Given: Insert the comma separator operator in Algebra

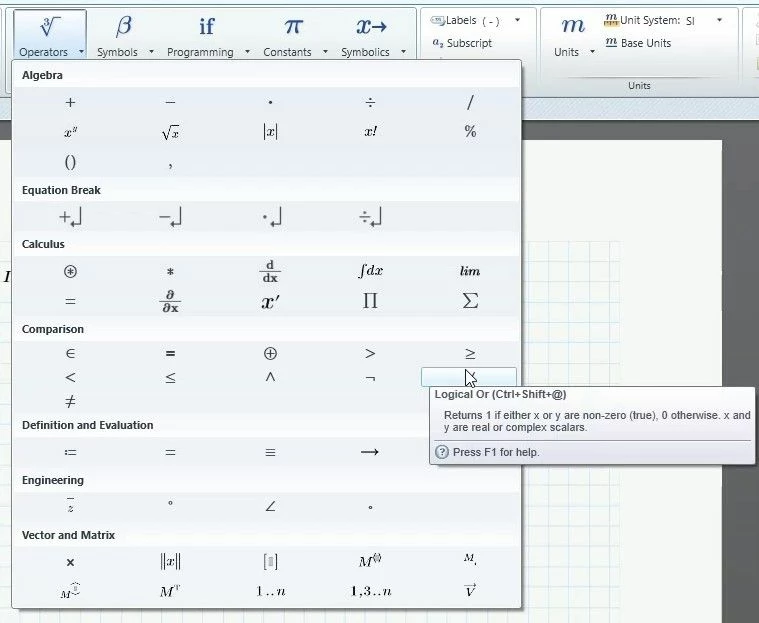Looking at the screenshot, I should (170, 166).
